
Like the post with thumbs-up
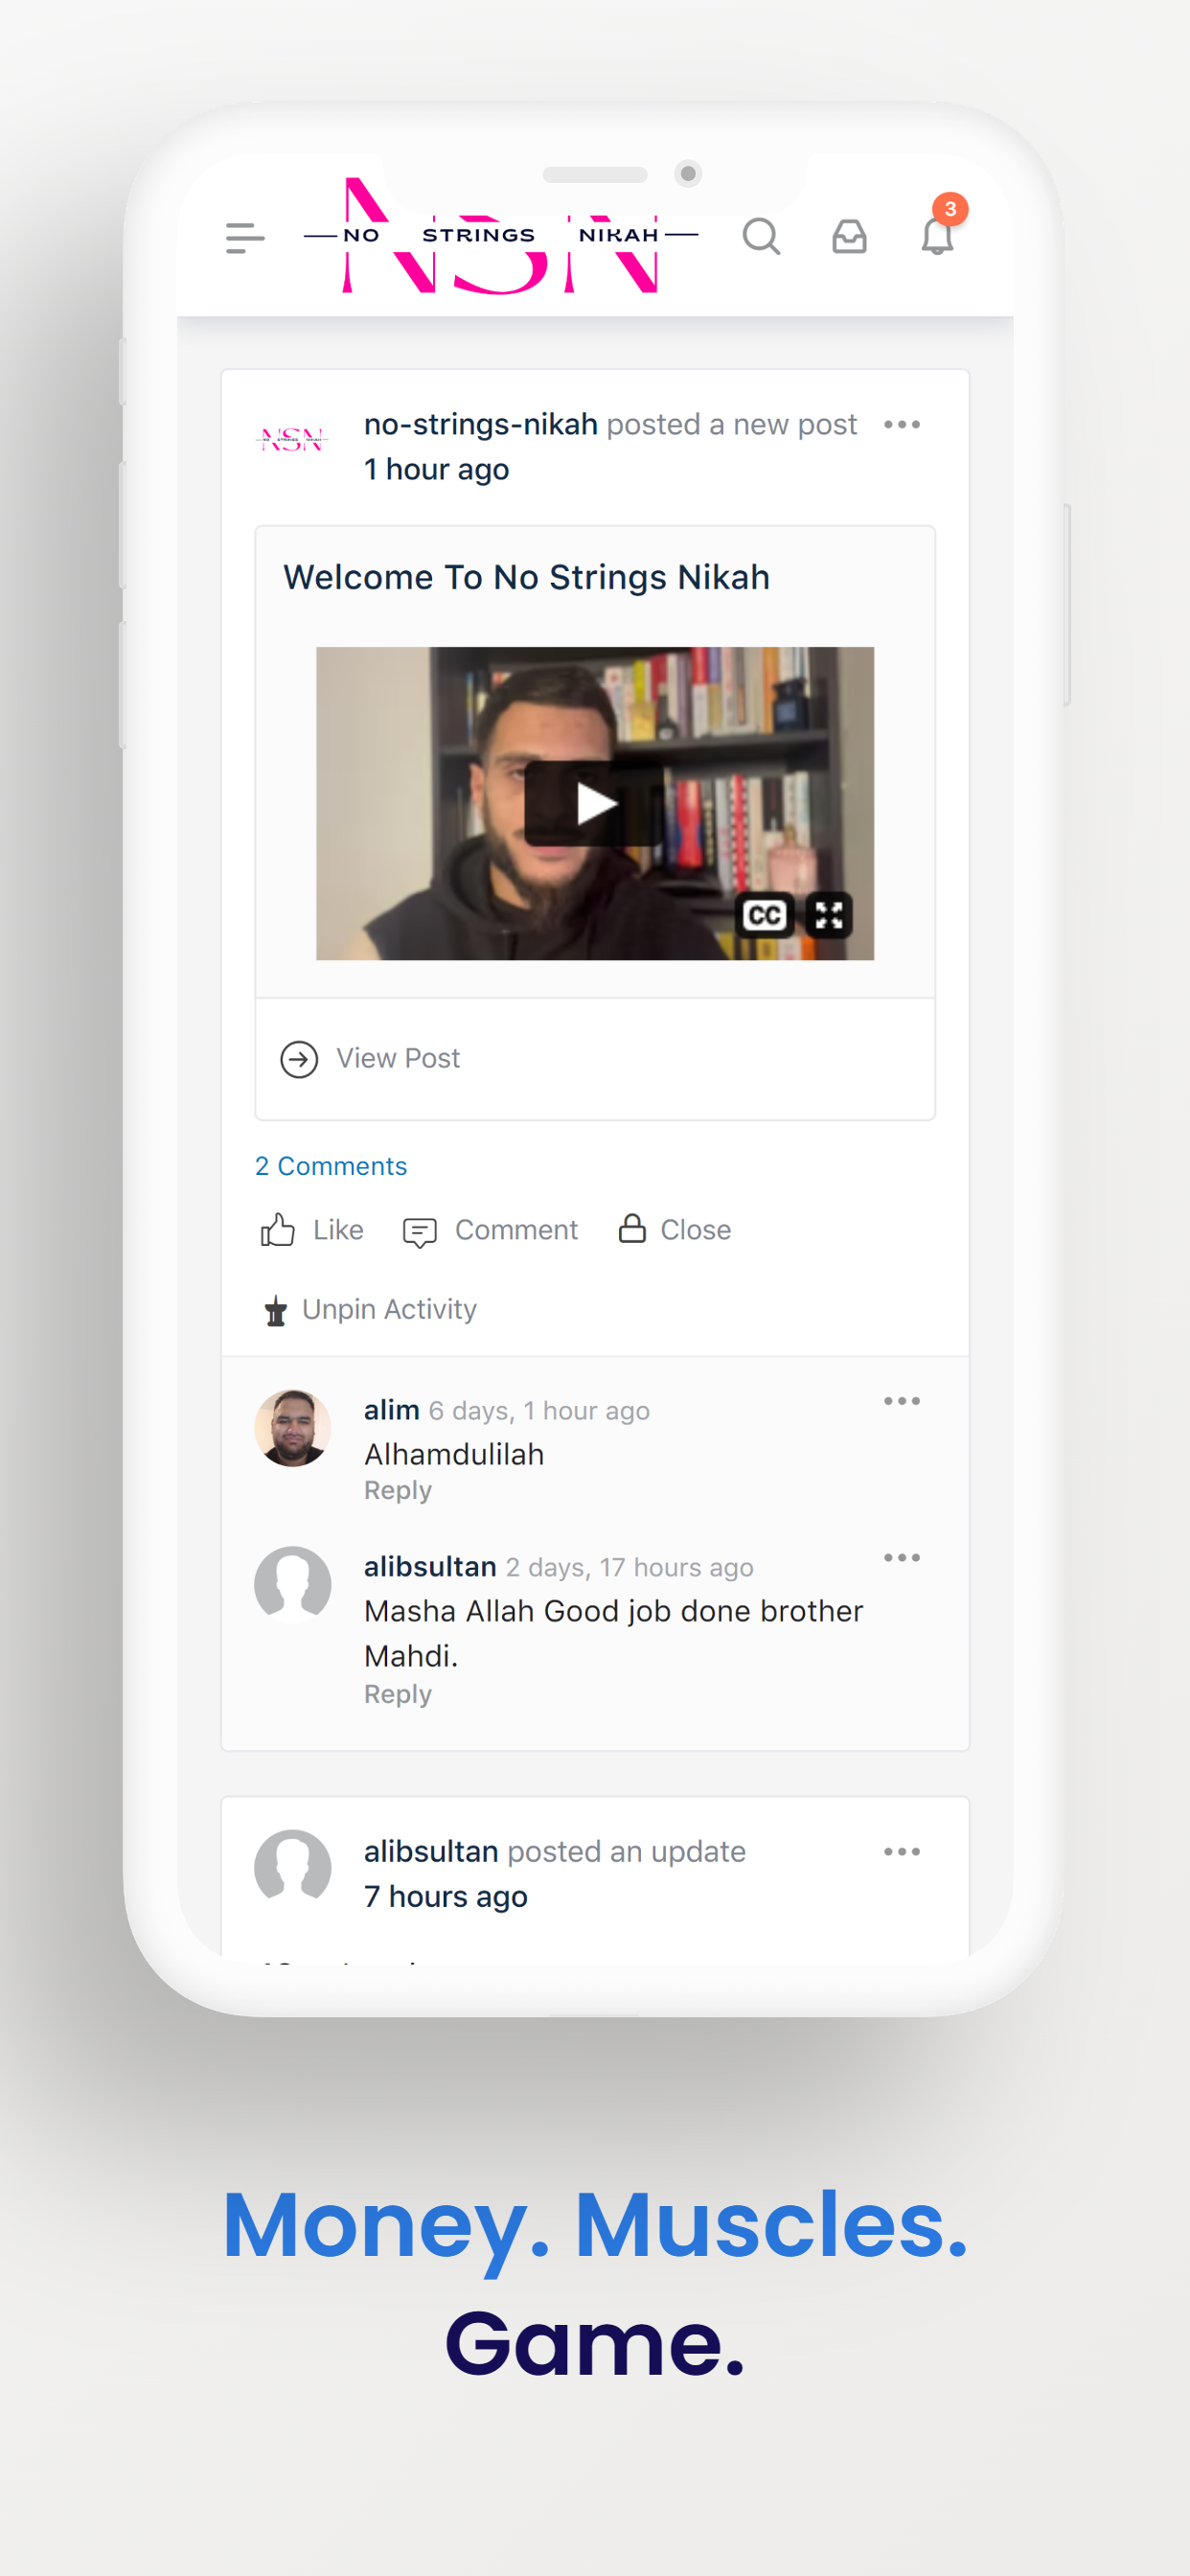(311, 1230)
